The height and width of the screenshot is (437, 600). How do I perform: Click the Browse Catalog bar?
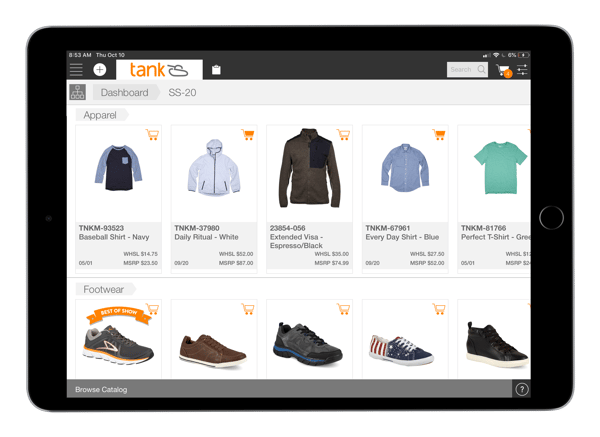[x=289, y=389]
